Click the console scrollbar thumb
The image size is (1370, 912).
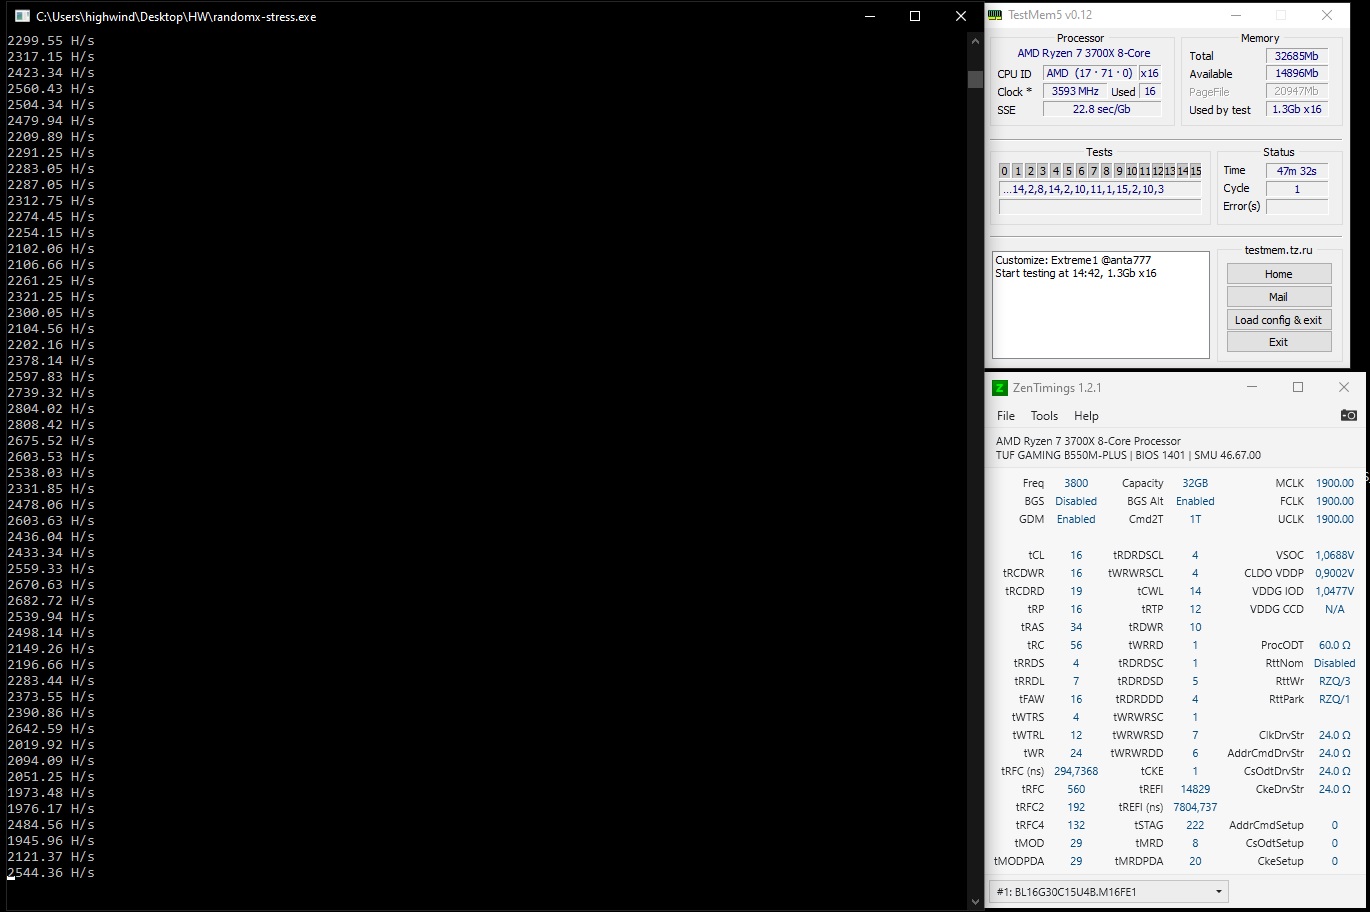pos(976,79)
